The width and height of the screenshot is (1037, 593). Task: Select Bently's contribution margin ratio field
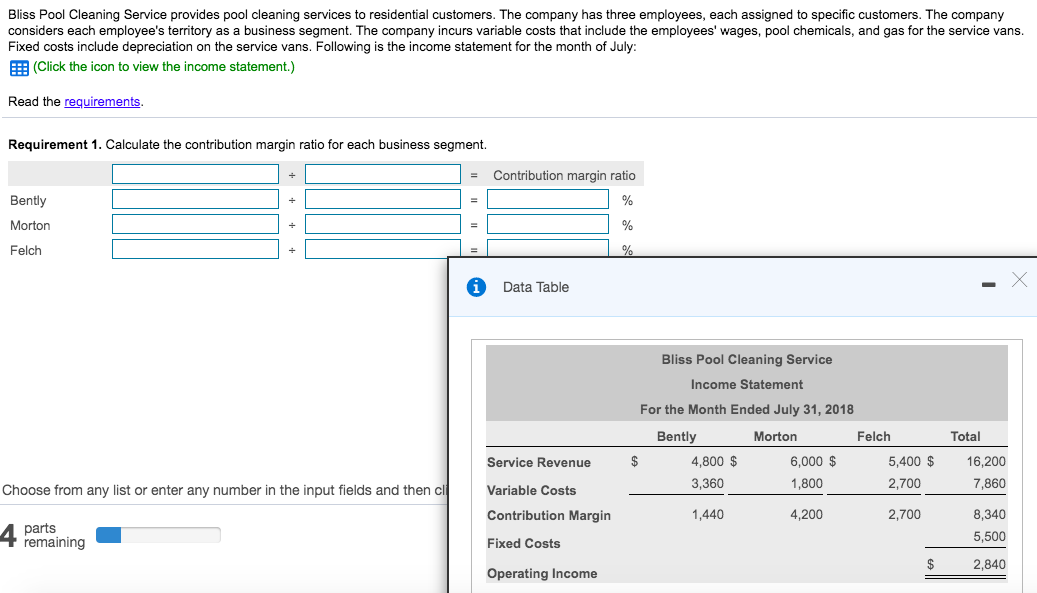[548, 200]
